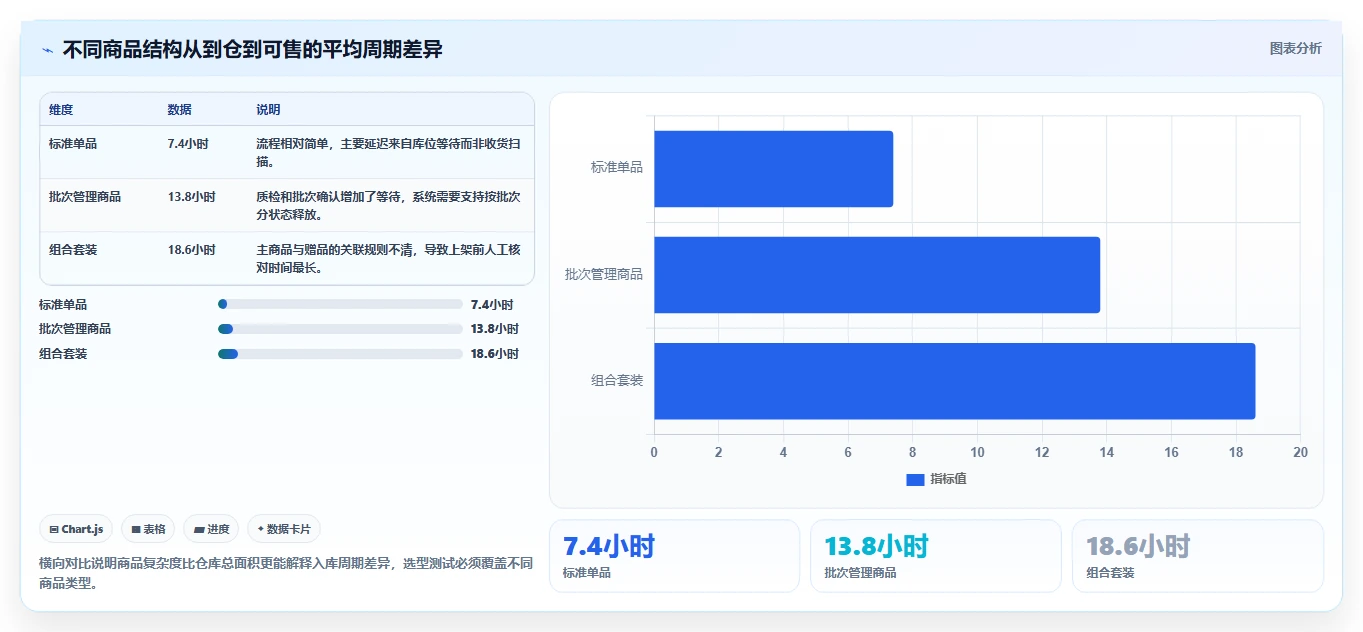Click the 标准单品 bar in the chart
The width and height of the screenshot is (1363, 632).
click(x=773, y=169)
